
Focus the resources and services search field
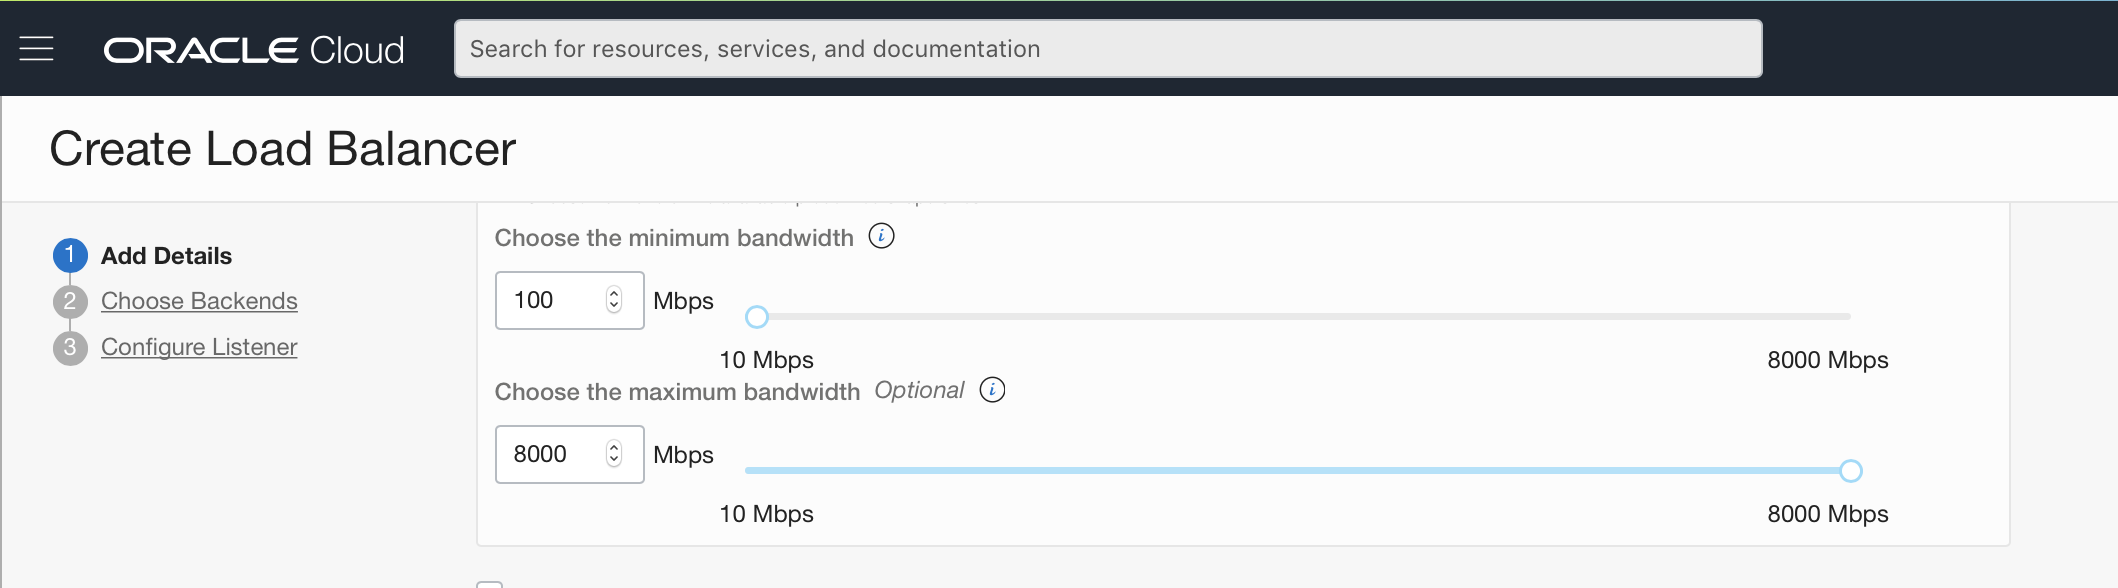(x=1107, y=49)
